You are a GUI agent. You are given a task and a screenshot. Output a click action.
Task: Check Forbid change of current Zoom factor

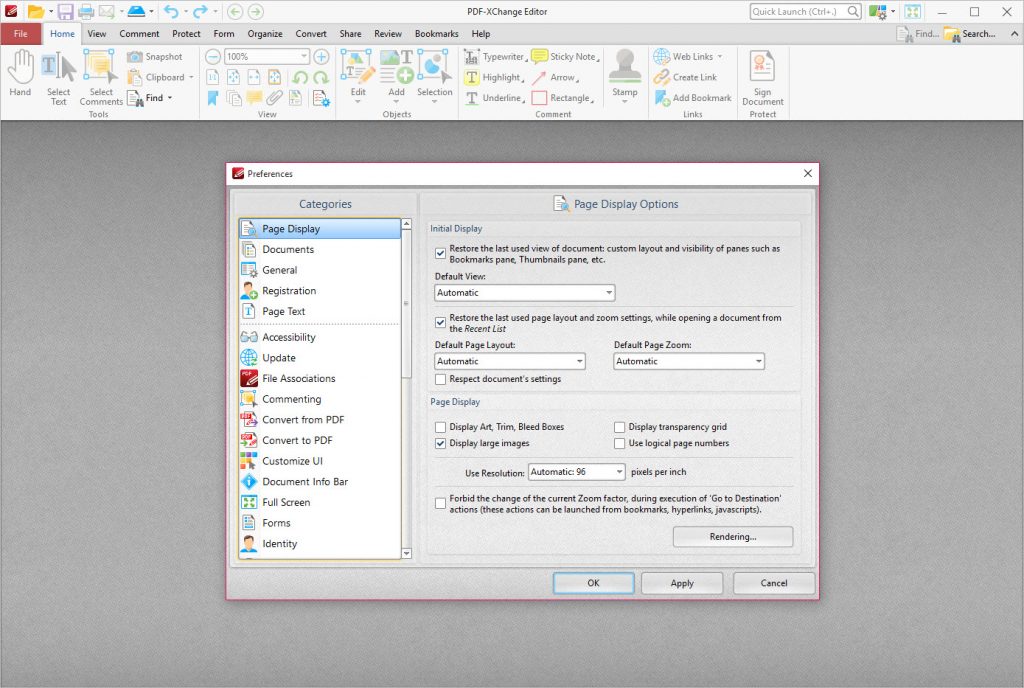pyautogui.click(x=441, y=504)
